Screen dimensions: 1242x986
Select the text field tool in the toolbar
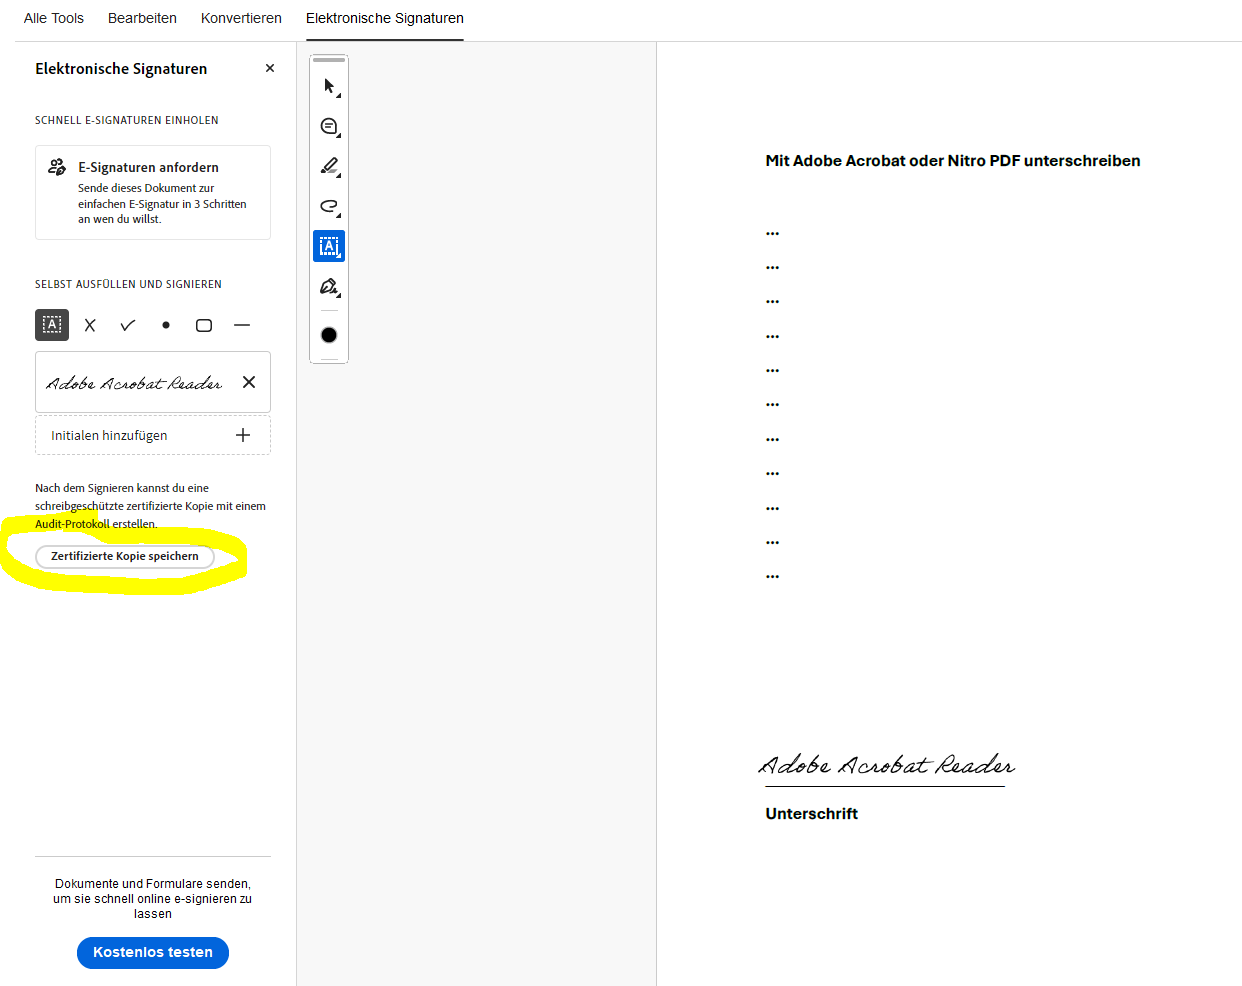point(329,246)
